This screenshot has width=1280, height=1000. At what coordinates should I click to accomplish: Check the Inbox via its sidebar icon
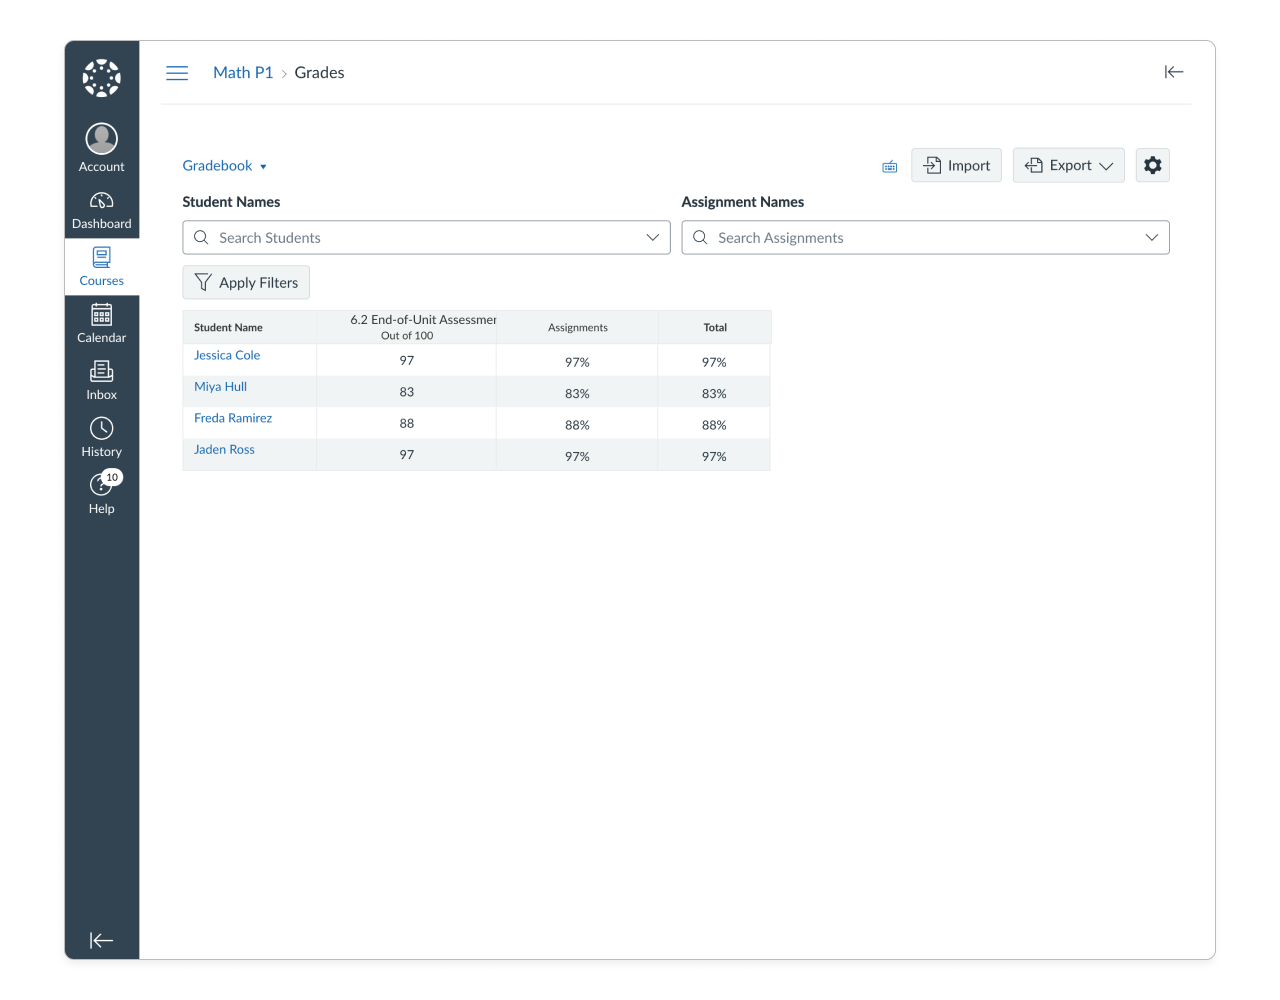(101, 371)
